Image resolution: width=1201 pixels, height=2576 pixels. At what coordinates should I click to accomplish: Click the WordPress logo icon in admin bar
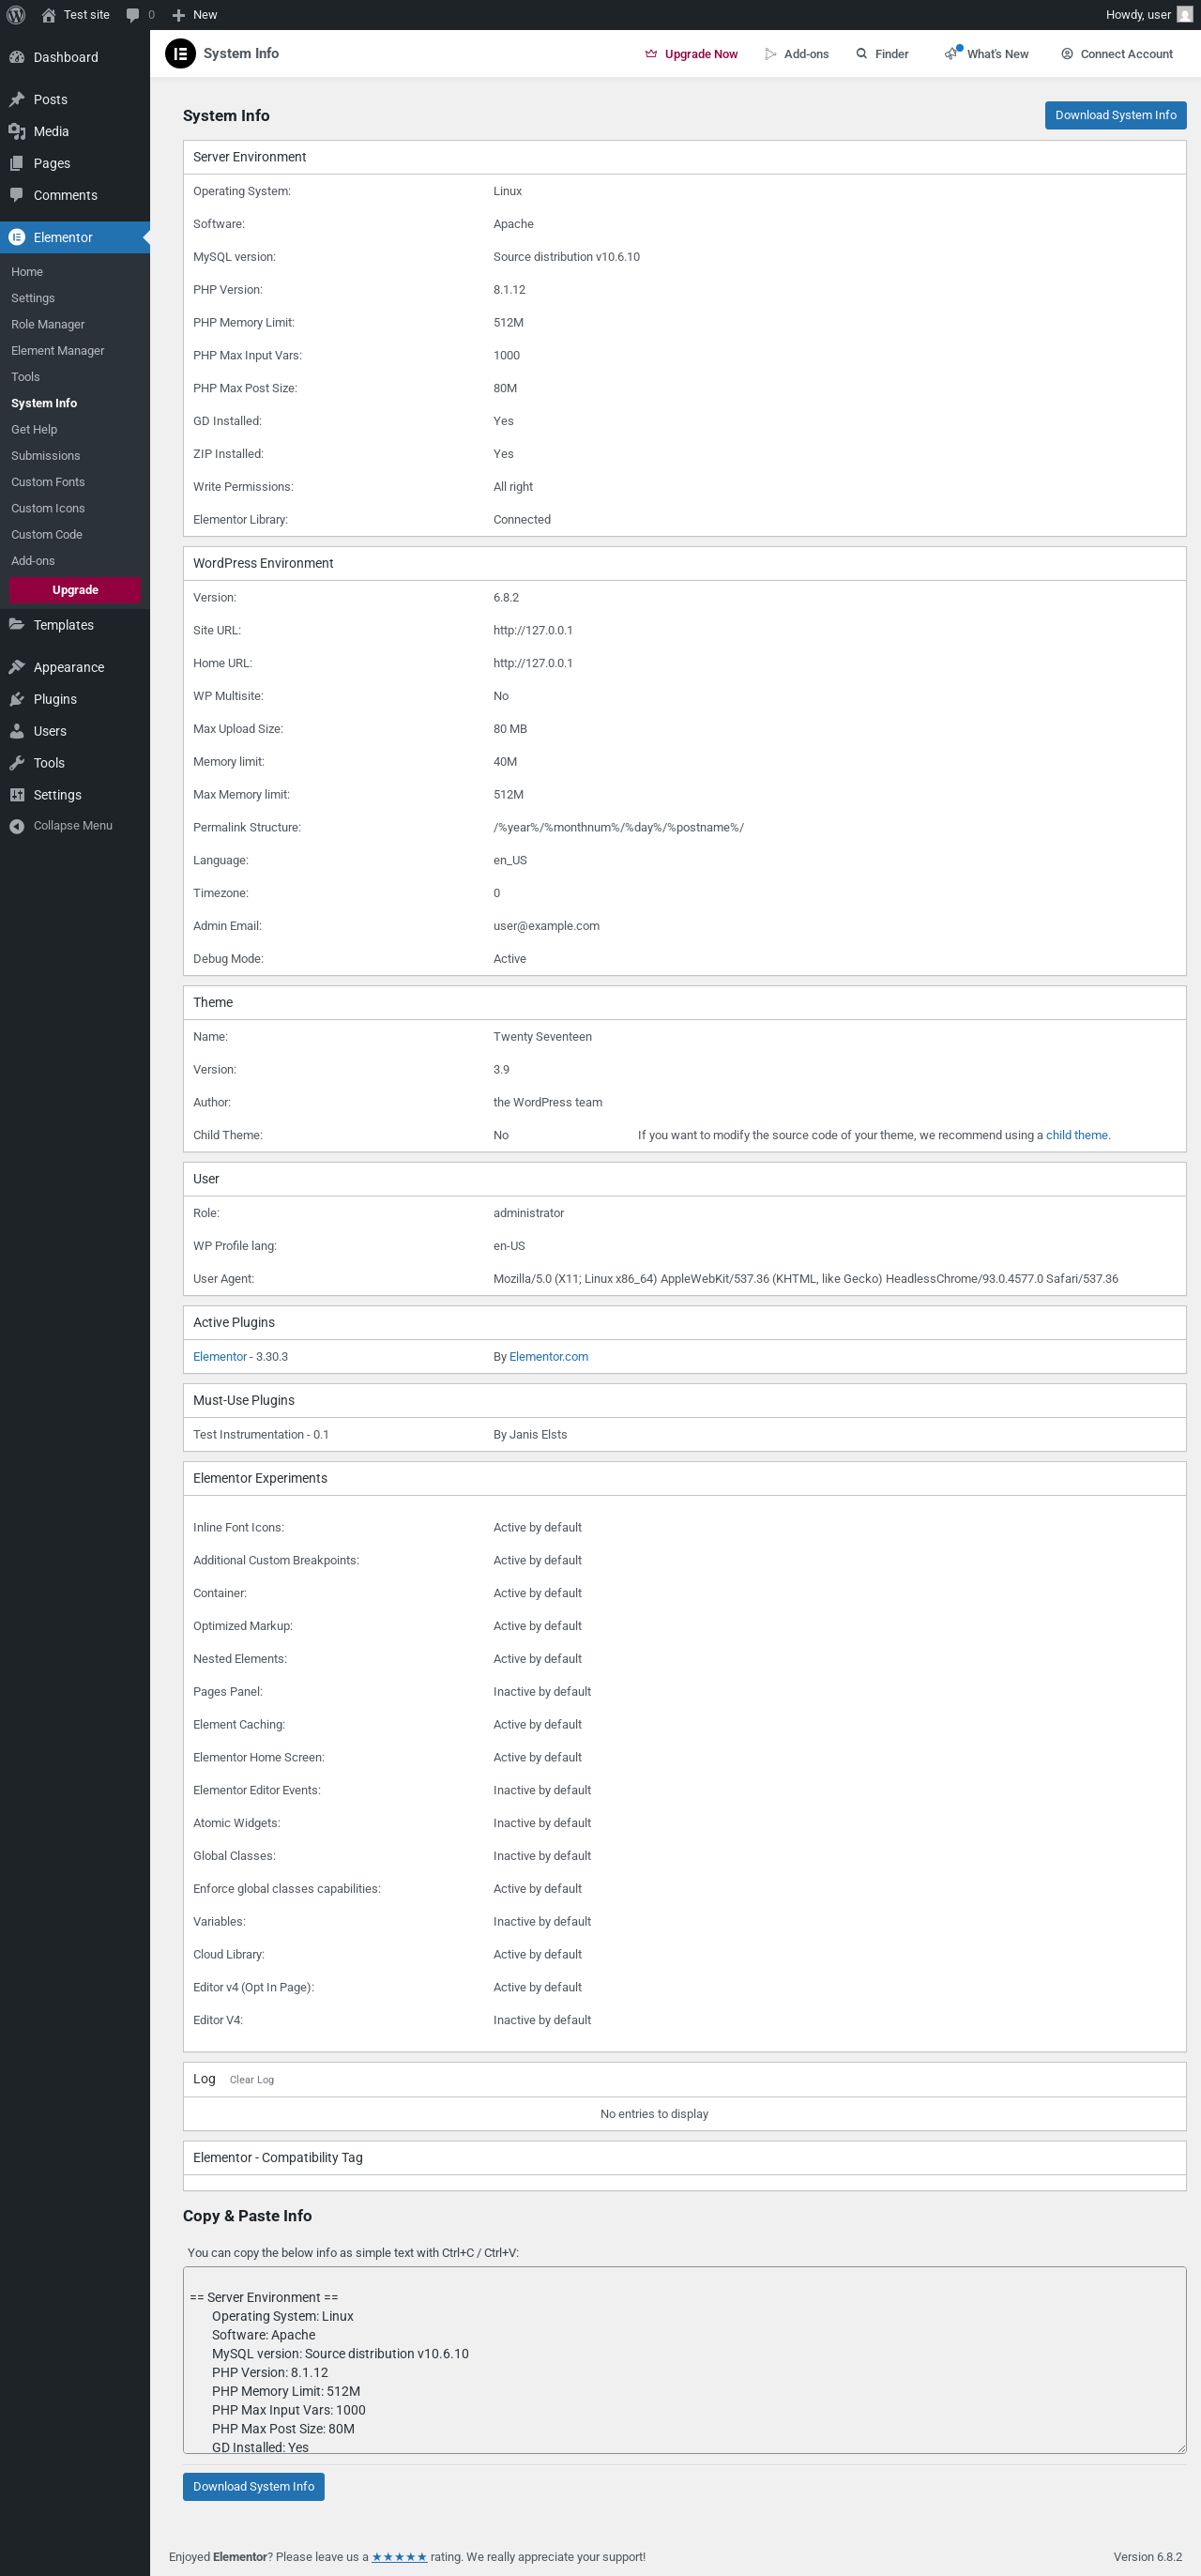[16, 15]
